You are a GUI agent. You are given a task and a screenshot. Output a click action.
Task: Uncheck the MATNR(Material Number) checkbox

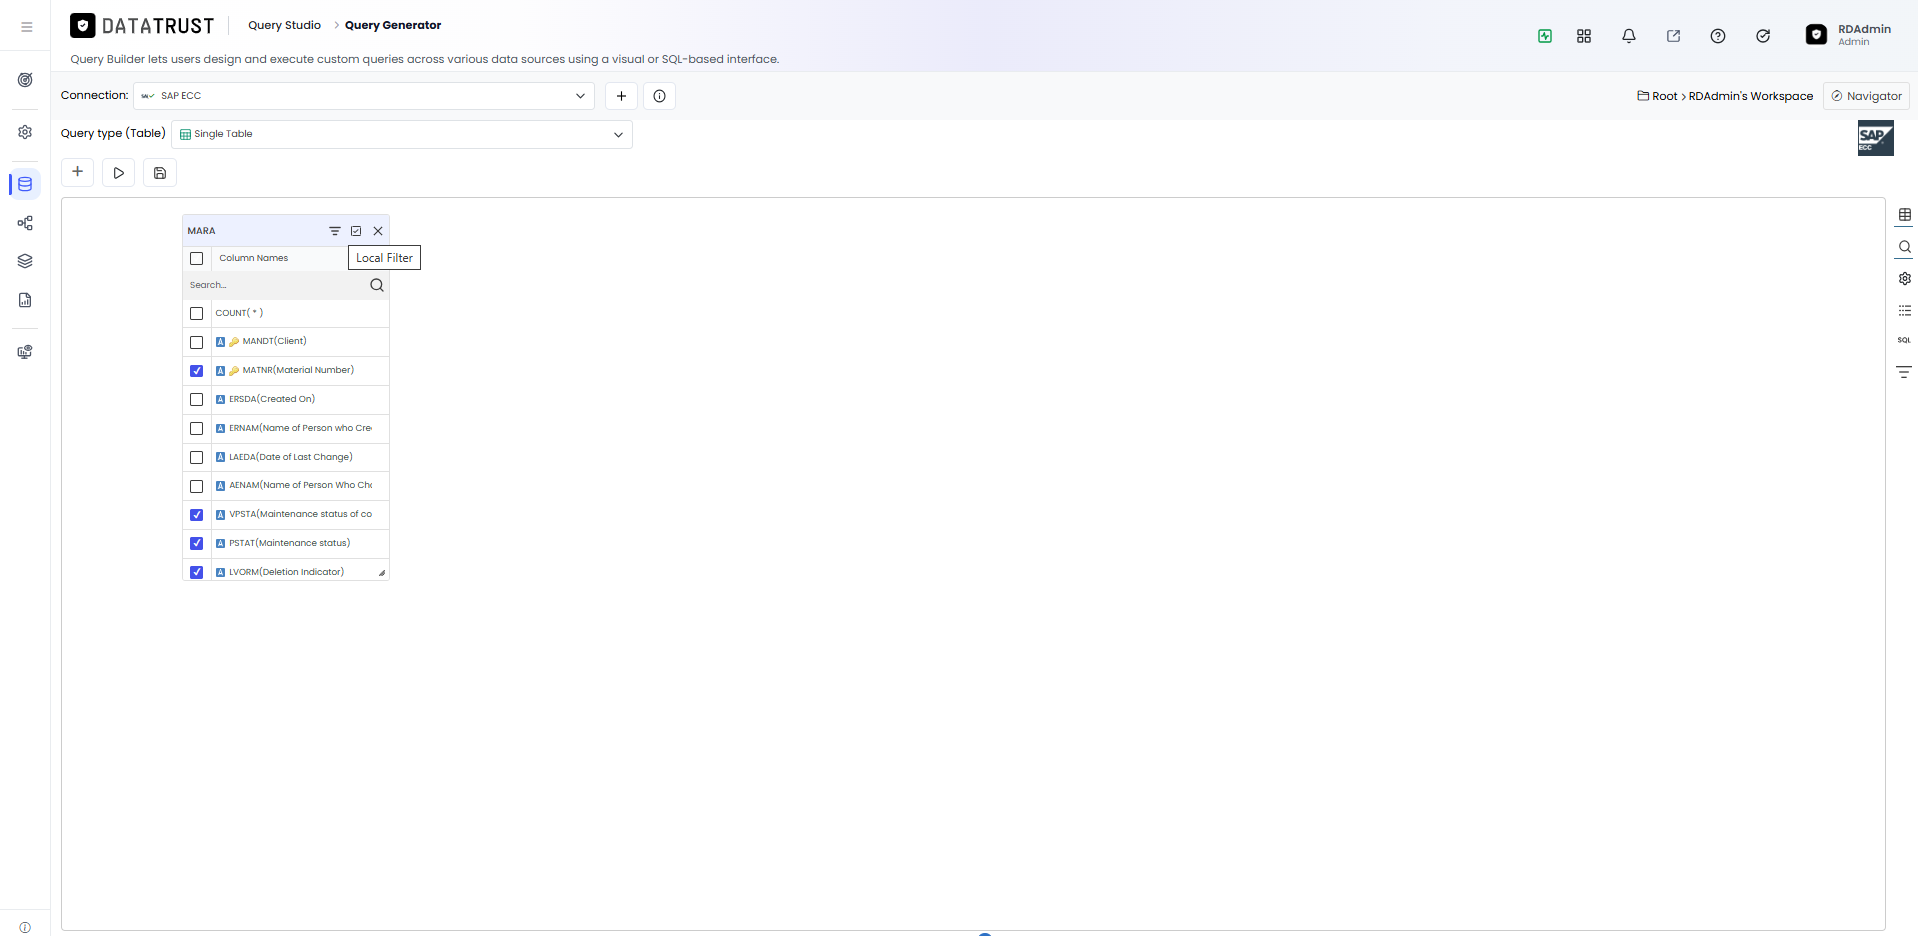pyautogui.click(x=197, y=371)
